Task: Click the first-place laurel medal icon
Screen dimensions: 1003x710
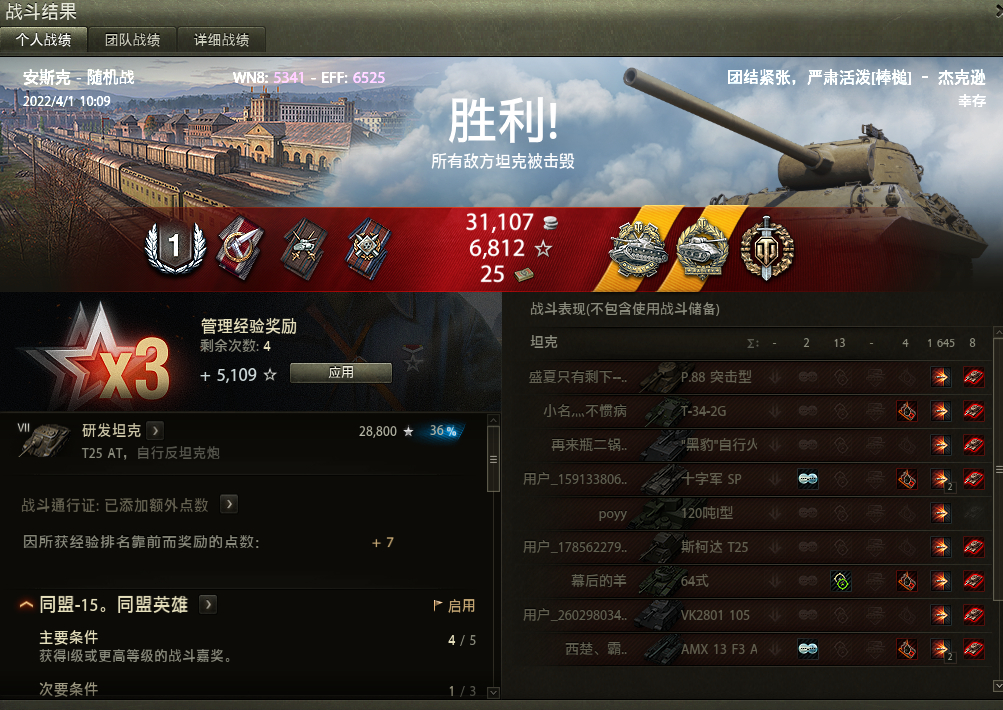Action: click(x=175, y=248)
